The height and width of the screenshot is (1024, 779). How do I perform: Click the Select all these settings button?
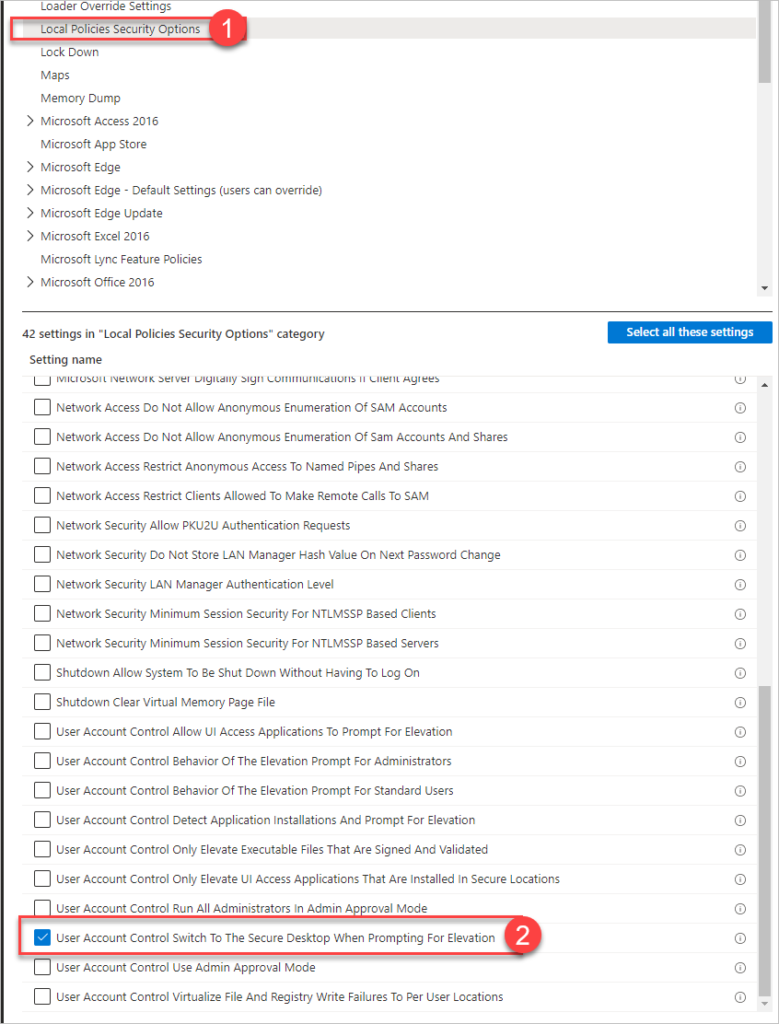689,332
